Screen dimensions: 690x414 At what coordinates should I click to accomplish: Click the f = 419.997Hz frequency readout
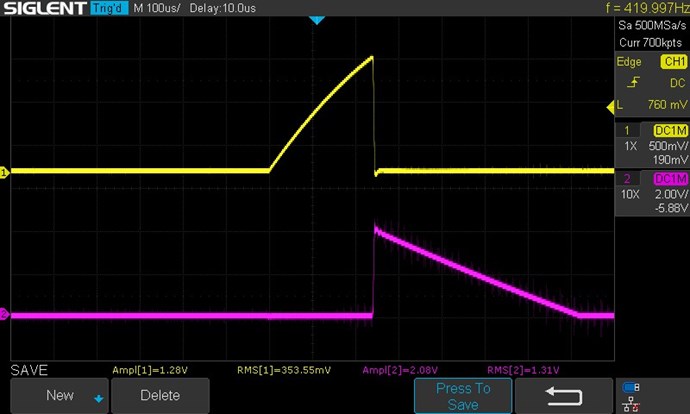[647, 8]
